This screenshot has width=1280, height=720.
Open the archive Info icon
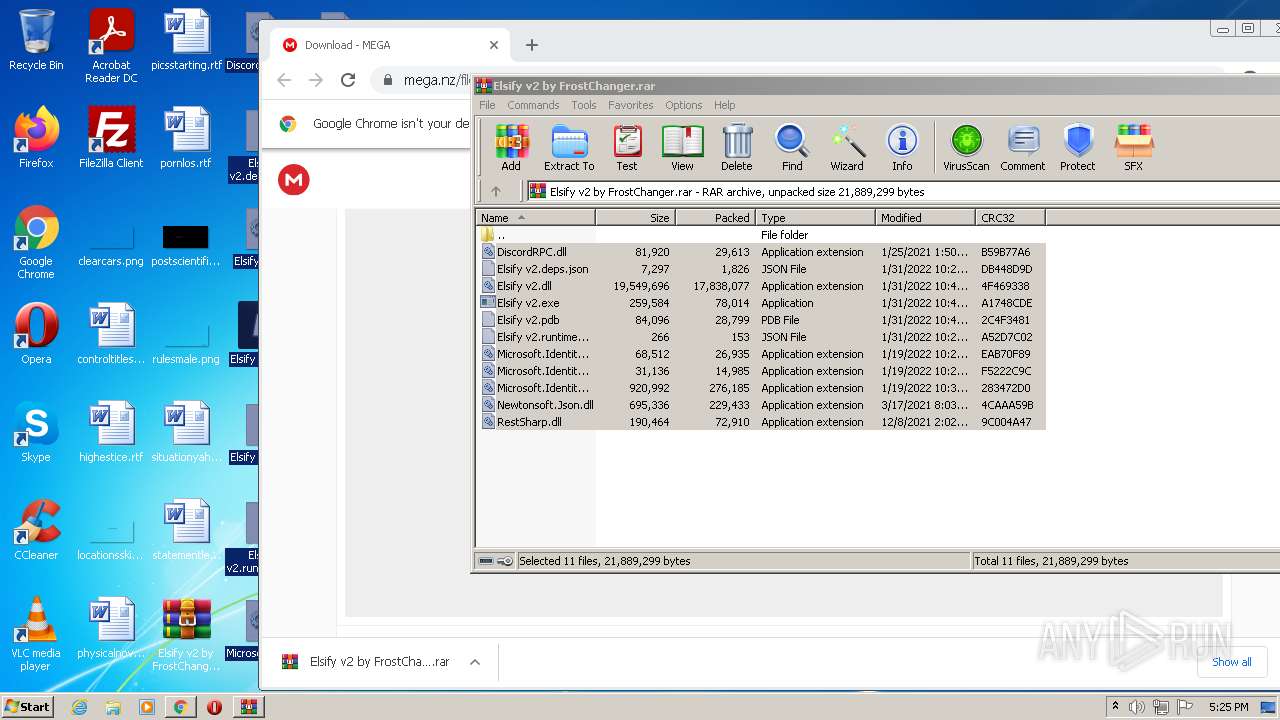click(x=902, y=148)
